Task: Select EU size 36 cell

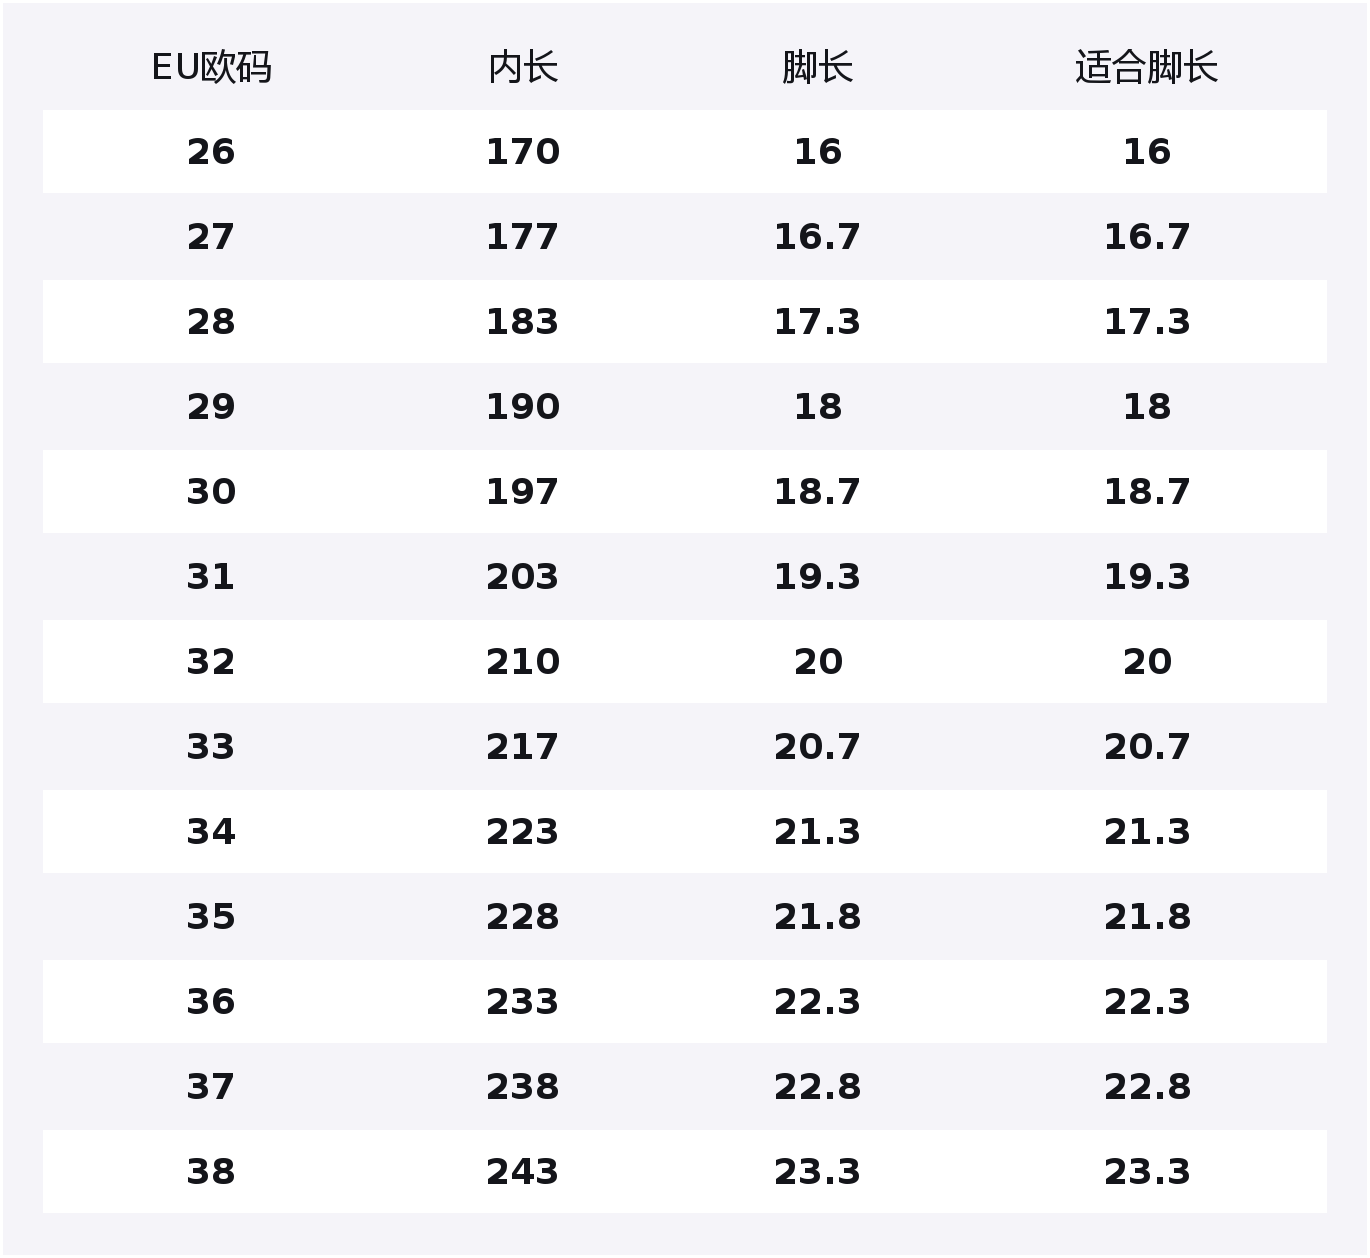Action: [211, 1002]
